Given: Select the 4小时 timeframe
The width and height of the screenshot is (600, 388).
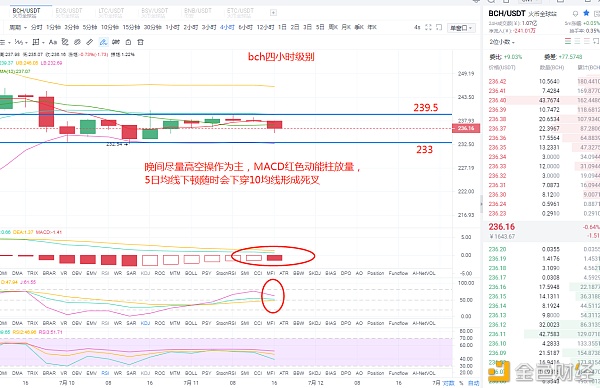Looking at the screenshot, I should (x=227, y=28).
